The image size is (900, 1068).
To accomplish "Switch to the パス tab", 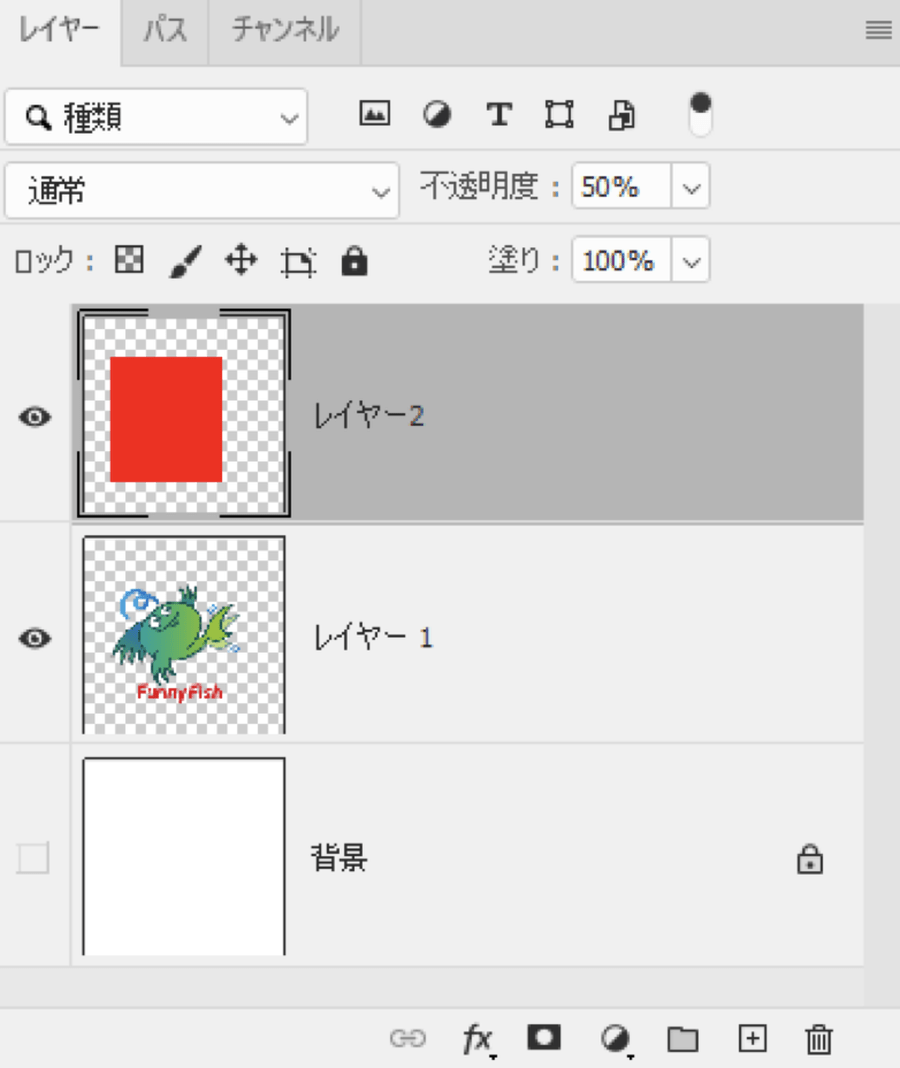I will point(165,30).
